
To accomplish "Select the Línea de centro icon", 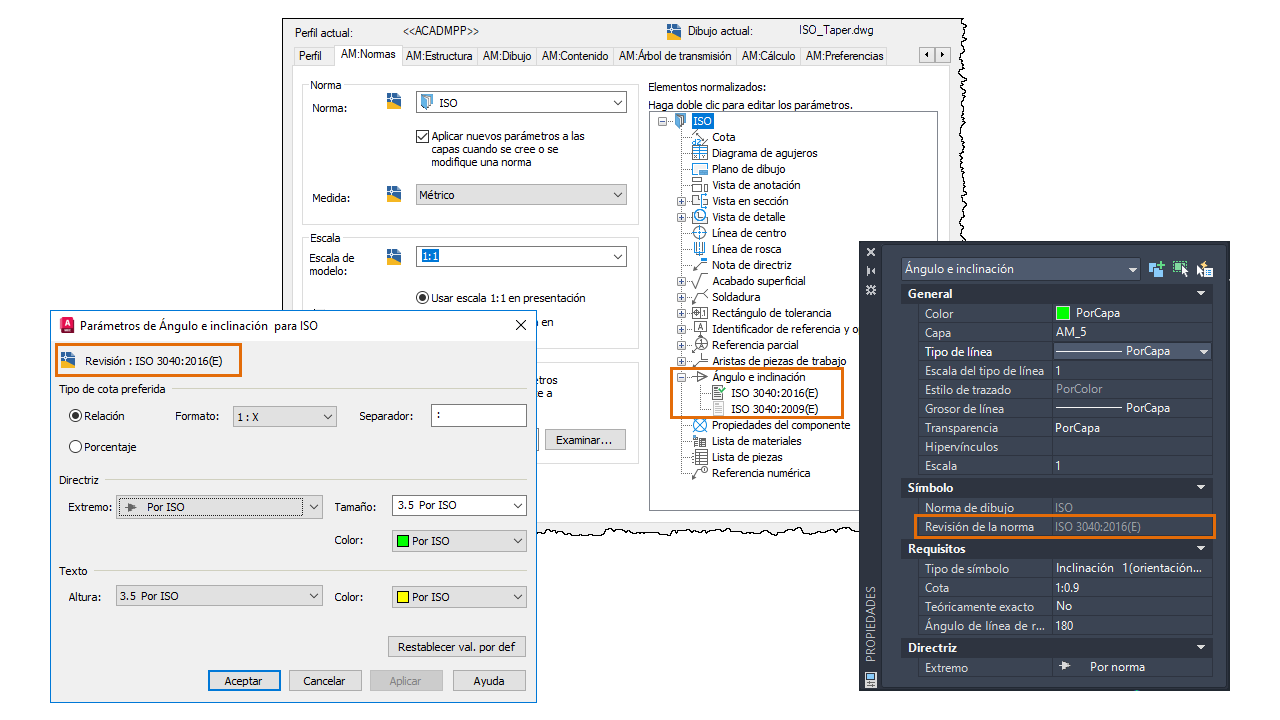I will [x=700, y=233].
